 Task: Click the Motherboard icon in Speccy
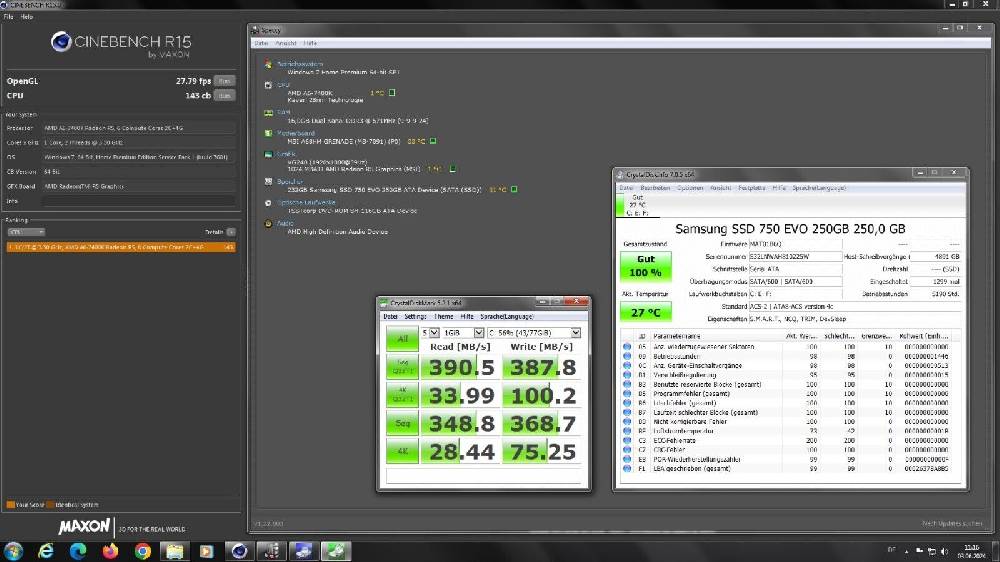tap(268, 133)
